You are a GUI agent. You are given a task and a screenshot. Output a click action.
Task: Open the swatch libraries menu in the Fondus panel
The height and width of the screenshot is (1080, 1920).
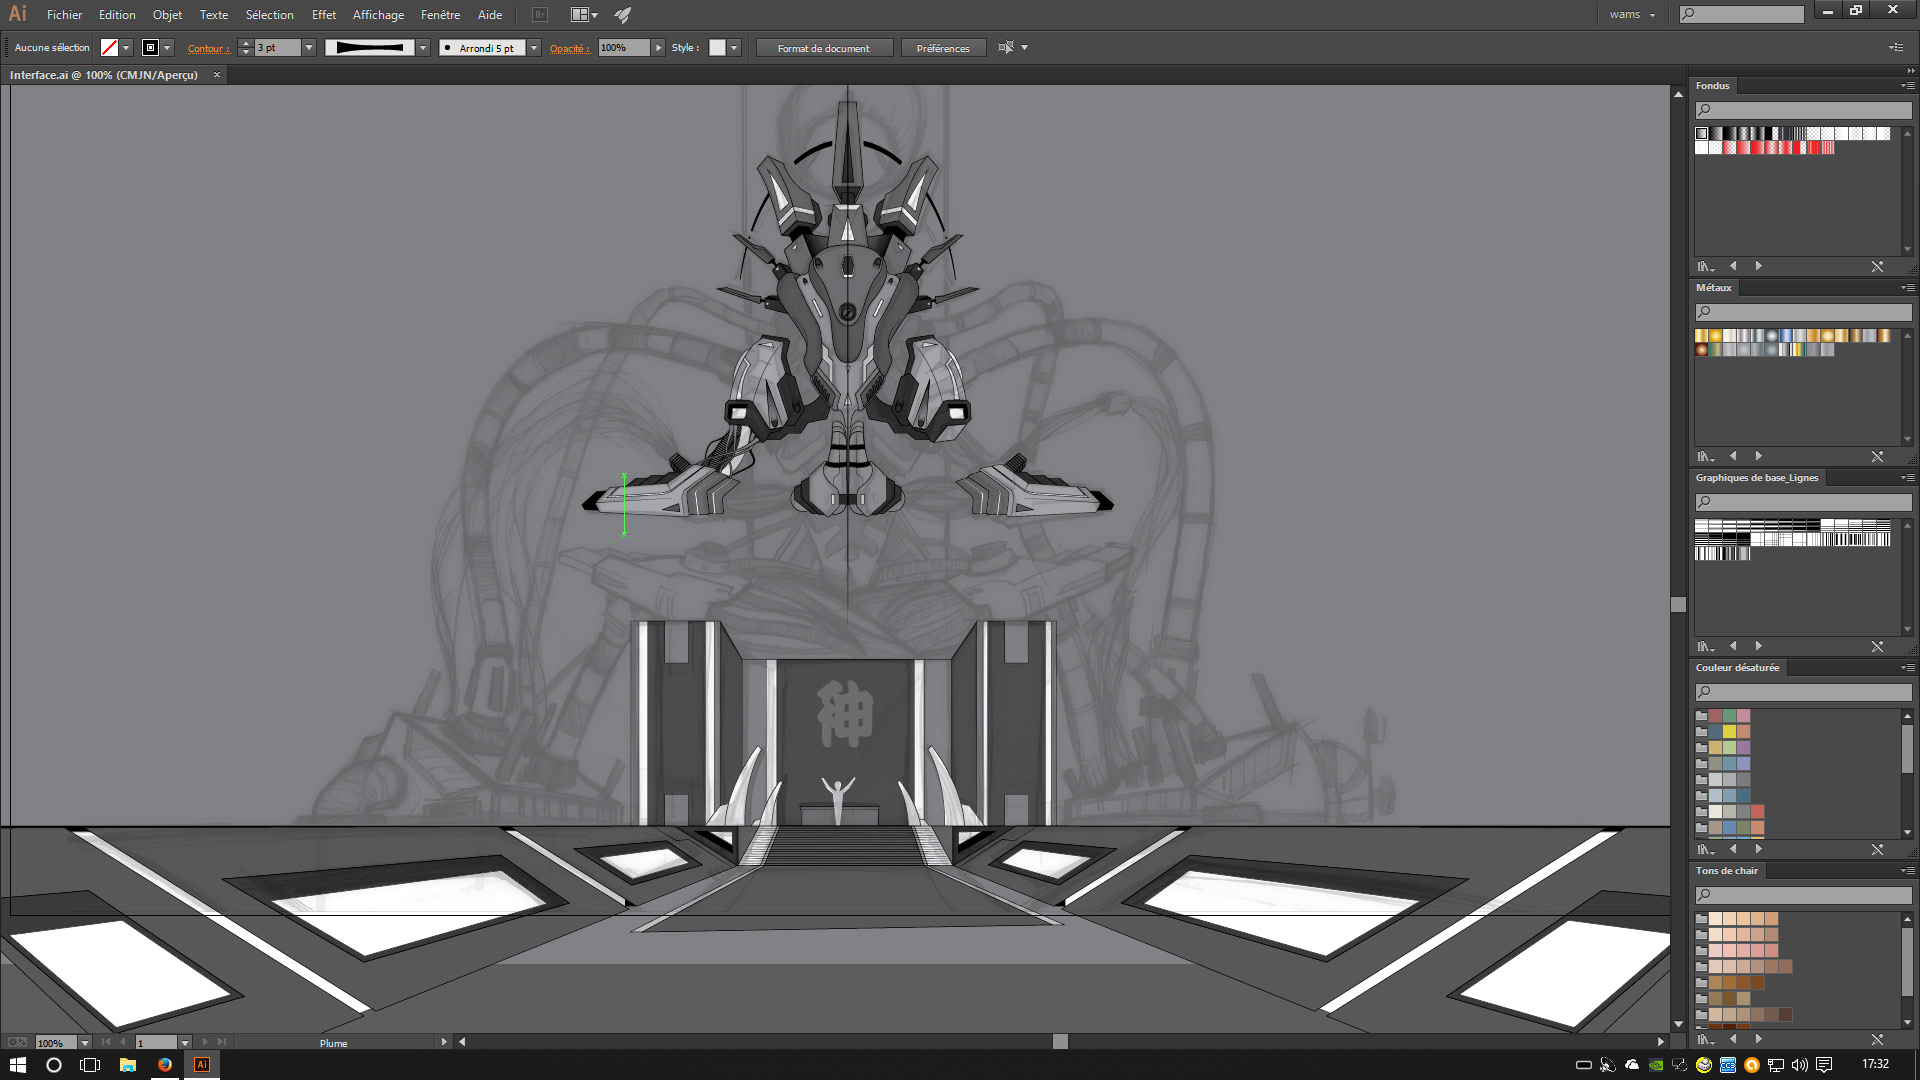coord(1705,267)
